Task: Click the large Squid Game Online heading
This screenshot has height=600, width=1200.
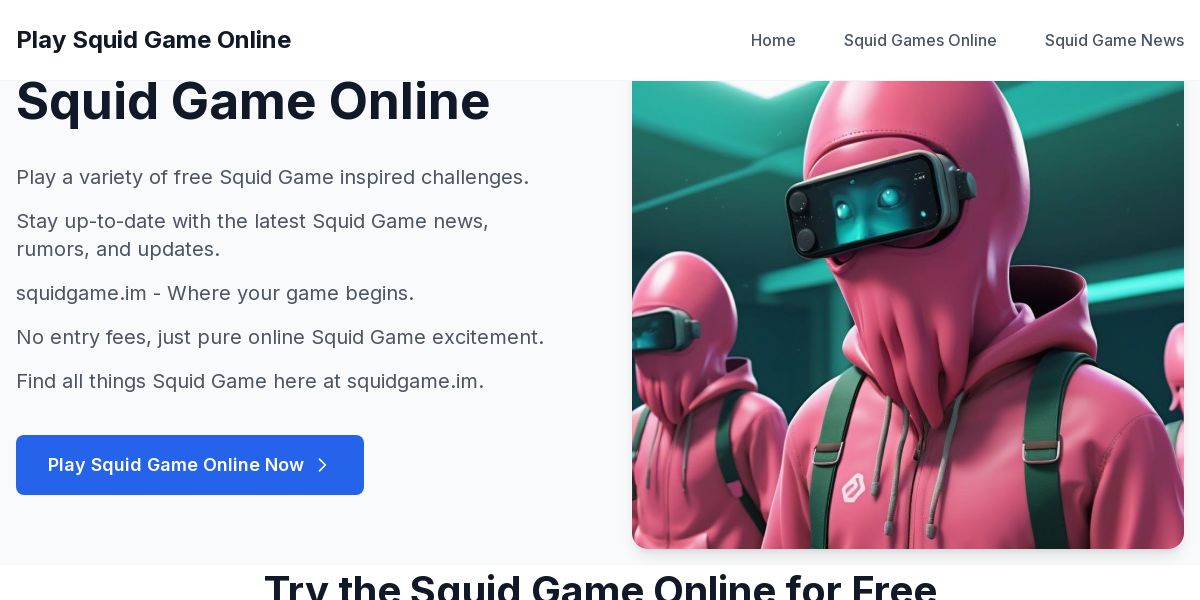Action: (x=253, y=102)
